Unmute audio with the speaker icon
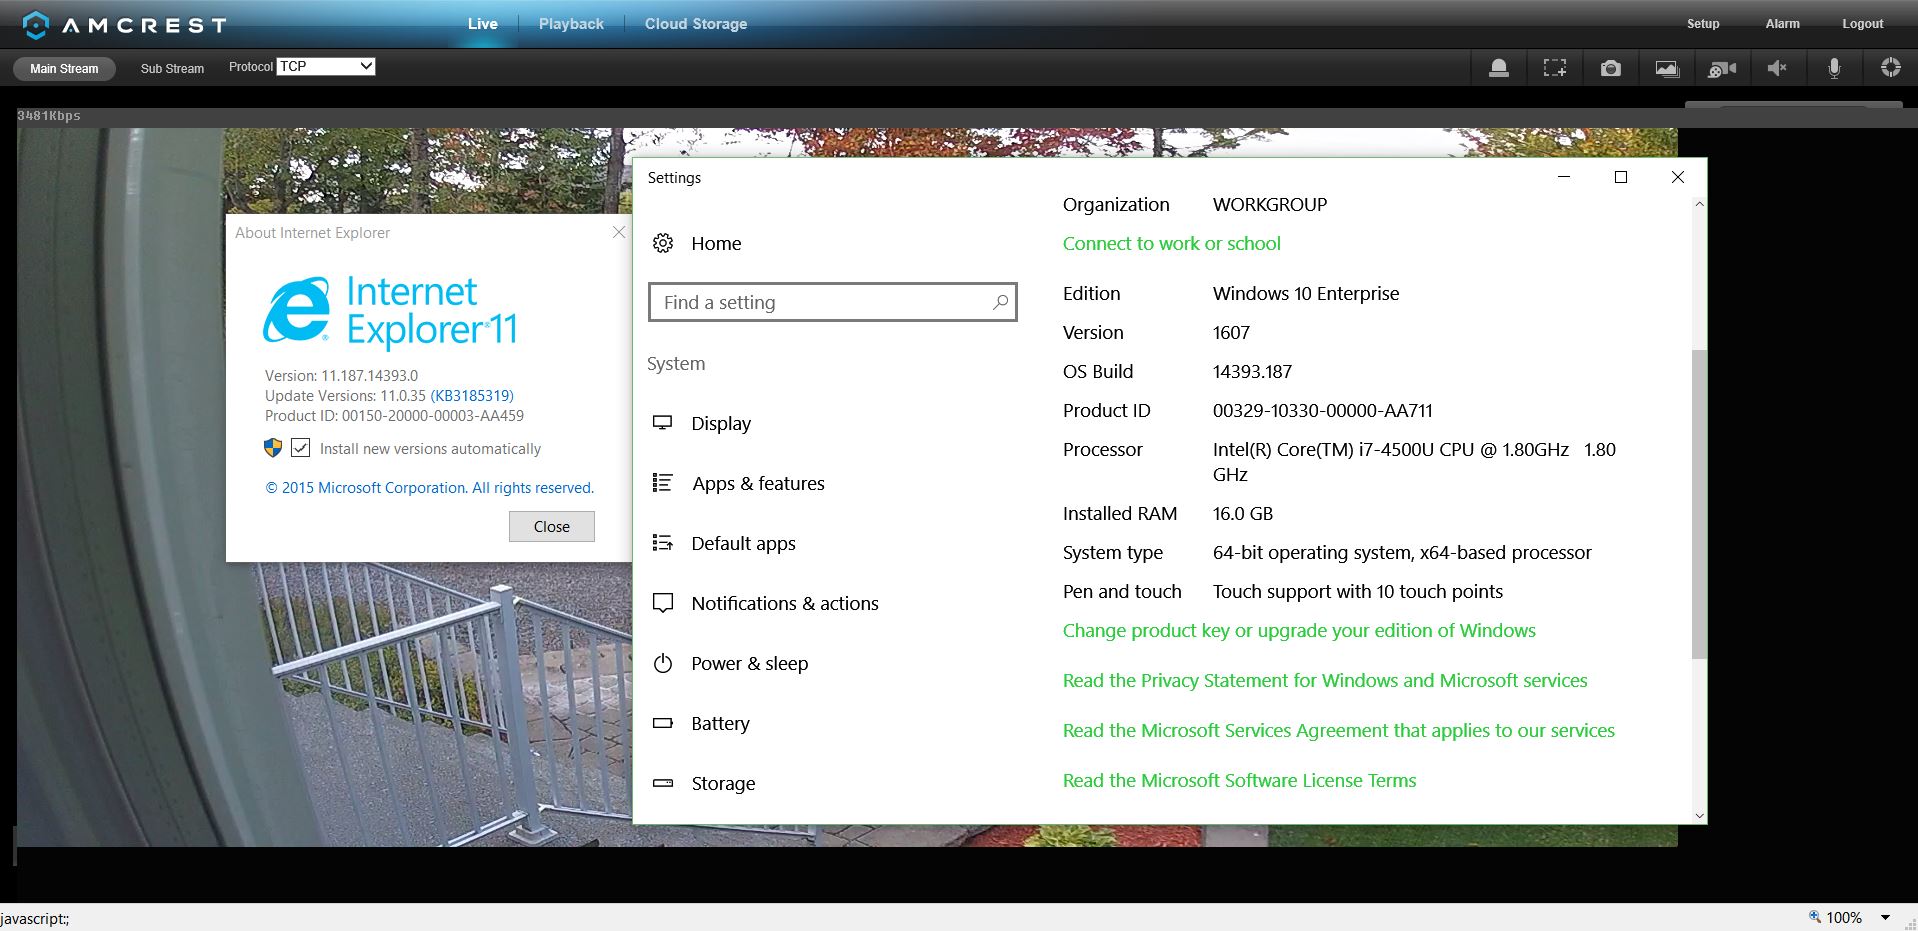 click(1777, 68)
